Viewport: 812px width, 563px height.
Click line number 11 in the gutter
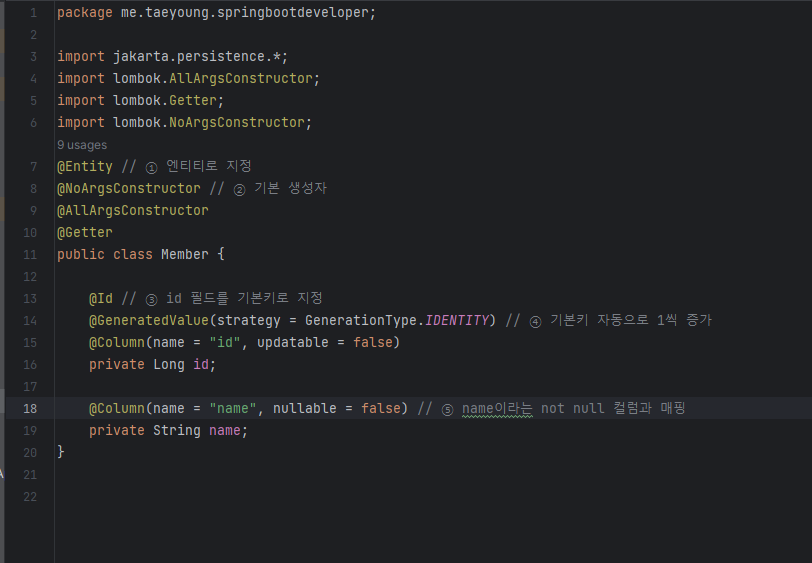(30, 255)
